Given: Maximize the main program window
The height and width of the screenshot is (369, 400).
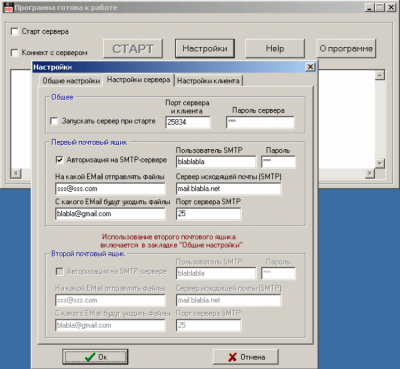Looking at the screenshot, I should (380, 7).
